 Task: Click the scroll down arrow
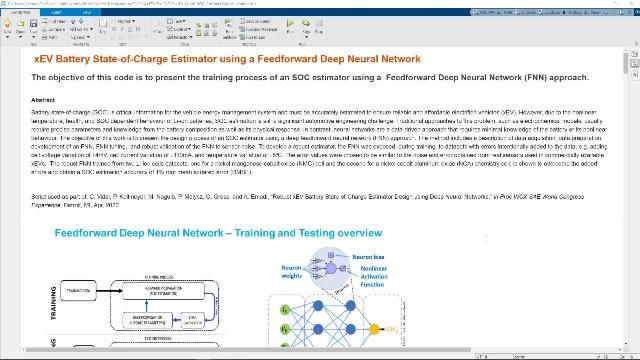(626, 344)
